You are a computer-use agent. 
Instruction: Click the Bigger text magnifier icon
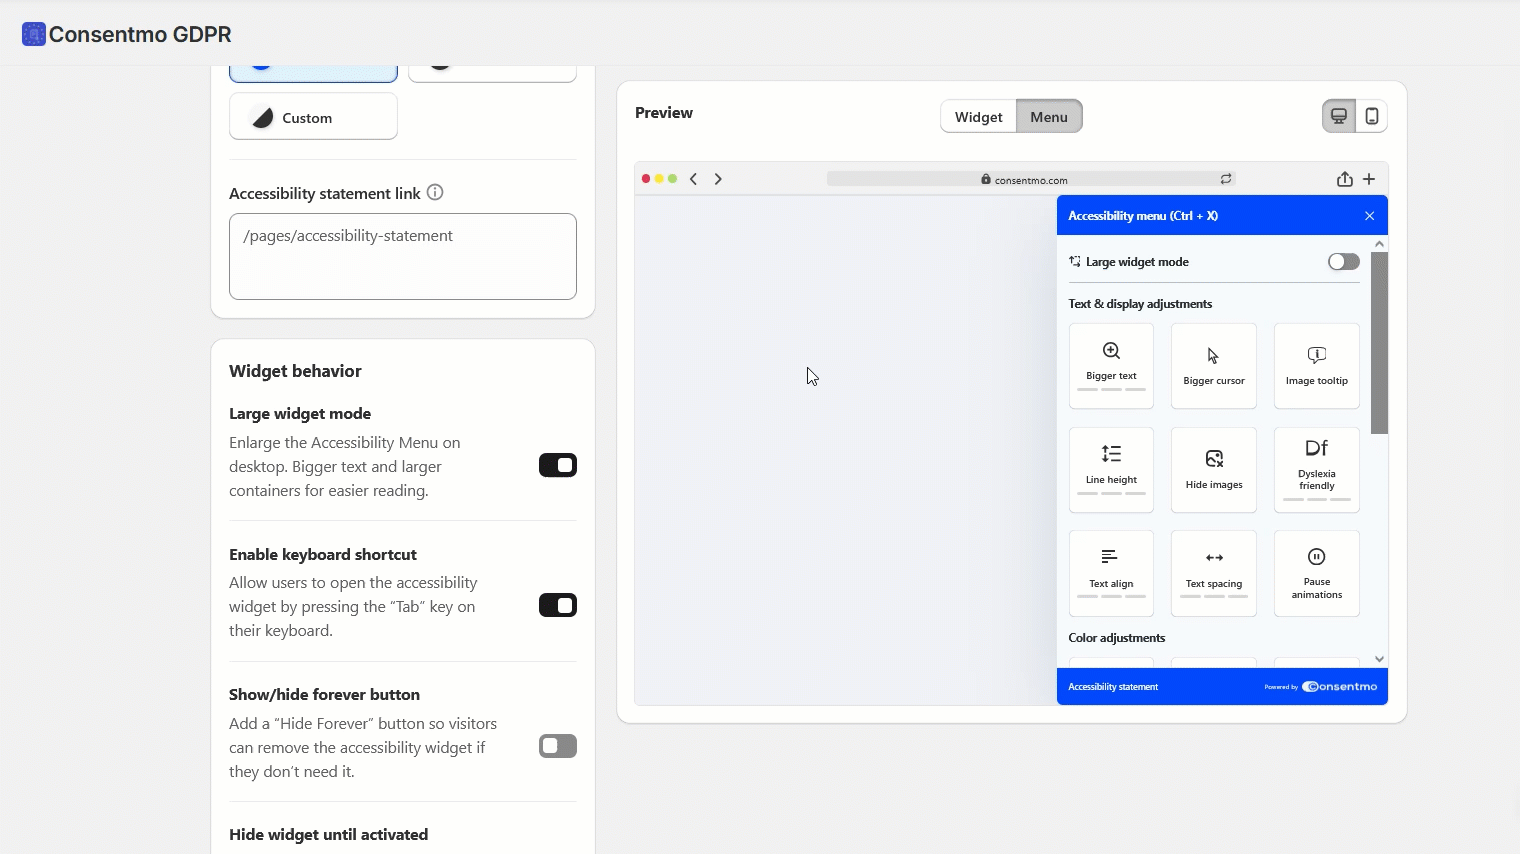tap(1111, 351)
